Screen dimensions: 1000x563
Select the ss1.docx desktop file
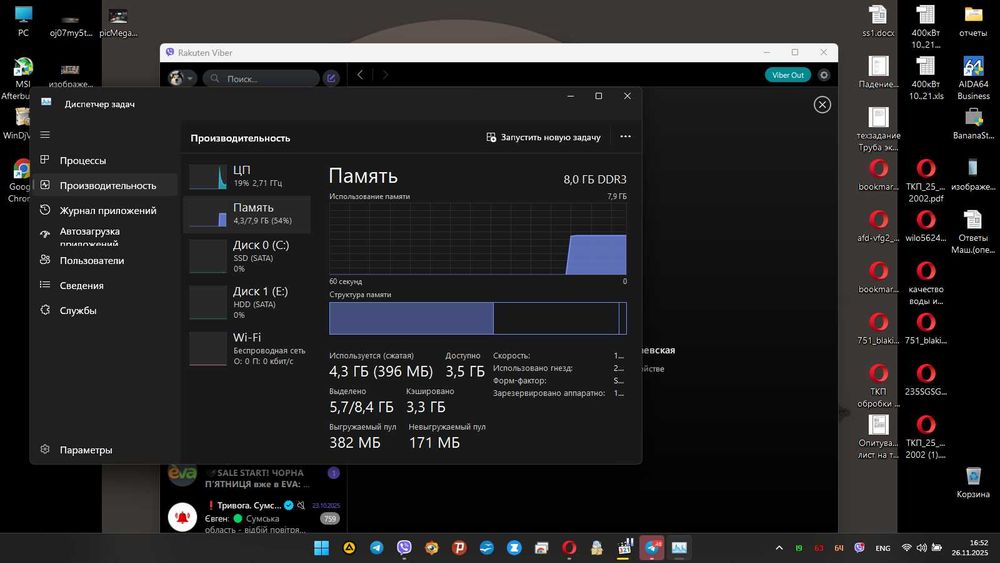pyautogui.click(x=878, y=21)
